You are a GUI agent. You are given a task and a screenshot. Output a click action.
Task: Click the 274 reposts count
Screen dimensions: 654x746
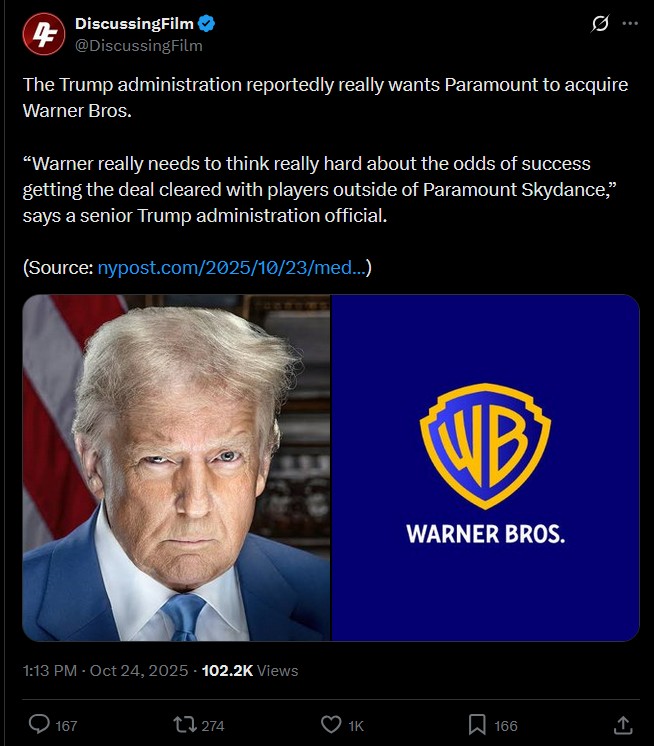[213, 726]
